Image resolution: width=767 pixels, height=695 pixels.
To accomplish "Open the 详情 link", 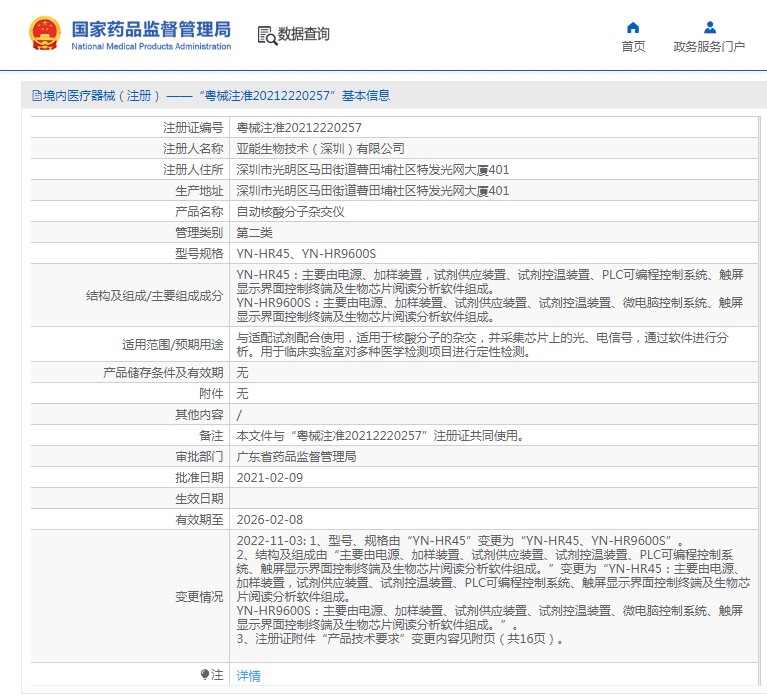I will (248, 675).
